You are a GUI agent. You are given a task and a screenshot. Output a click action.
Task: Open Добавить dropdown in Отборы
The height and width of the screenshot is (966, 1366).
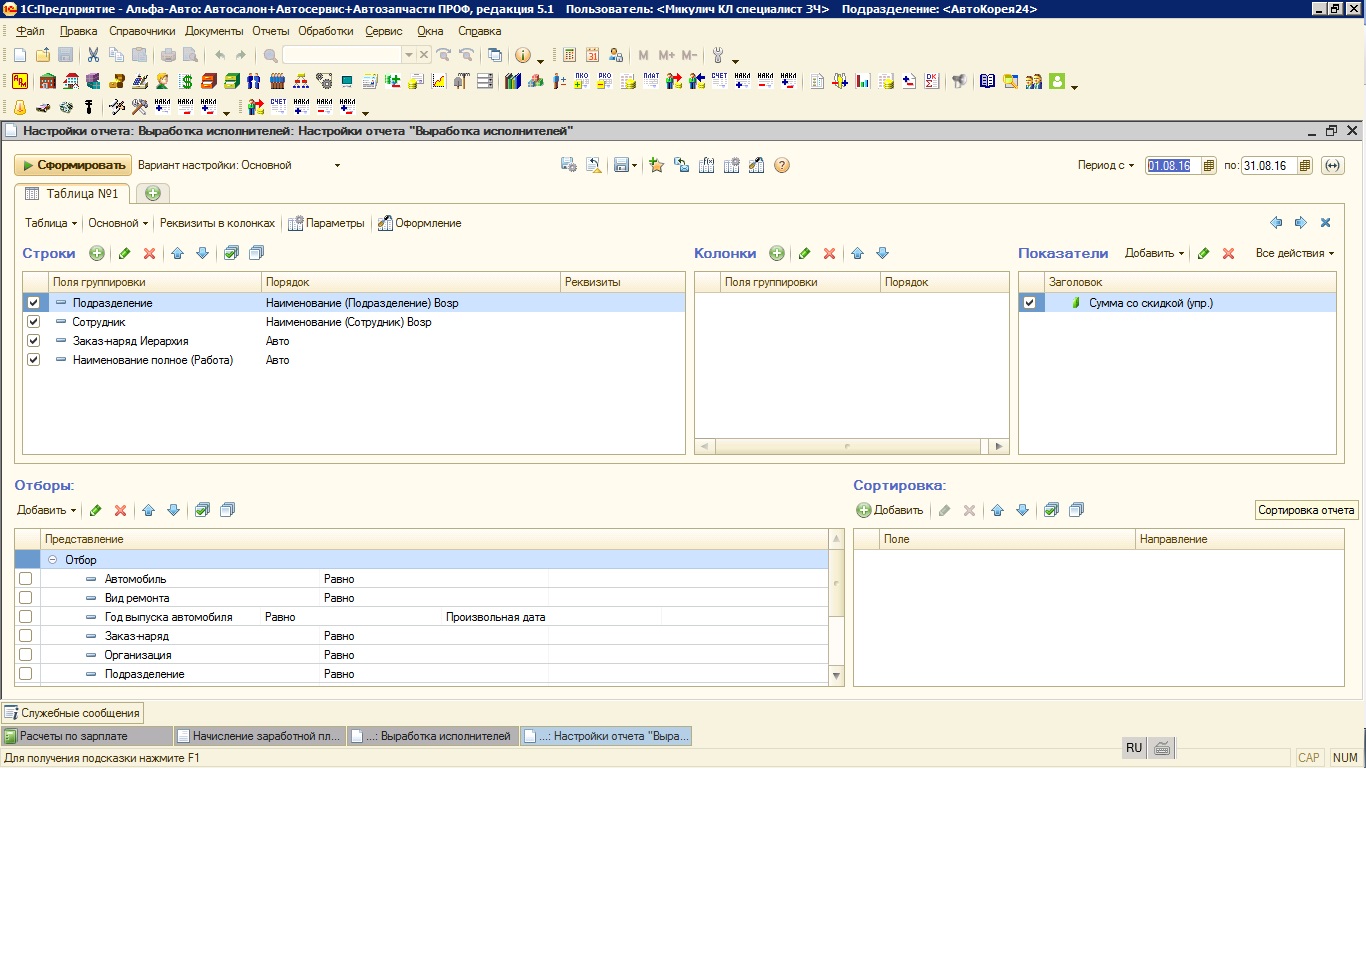point(46,511)
